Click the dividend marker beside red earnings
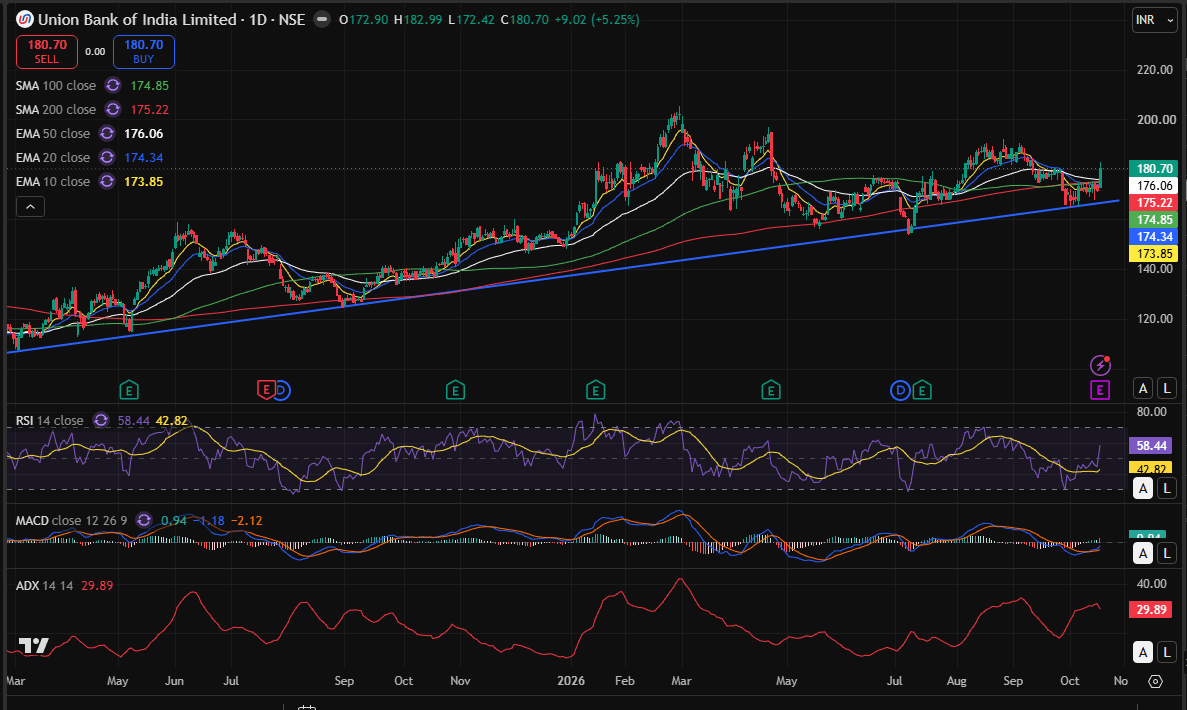The width and height of the screenshot is (1187, 710). [282, 391]
